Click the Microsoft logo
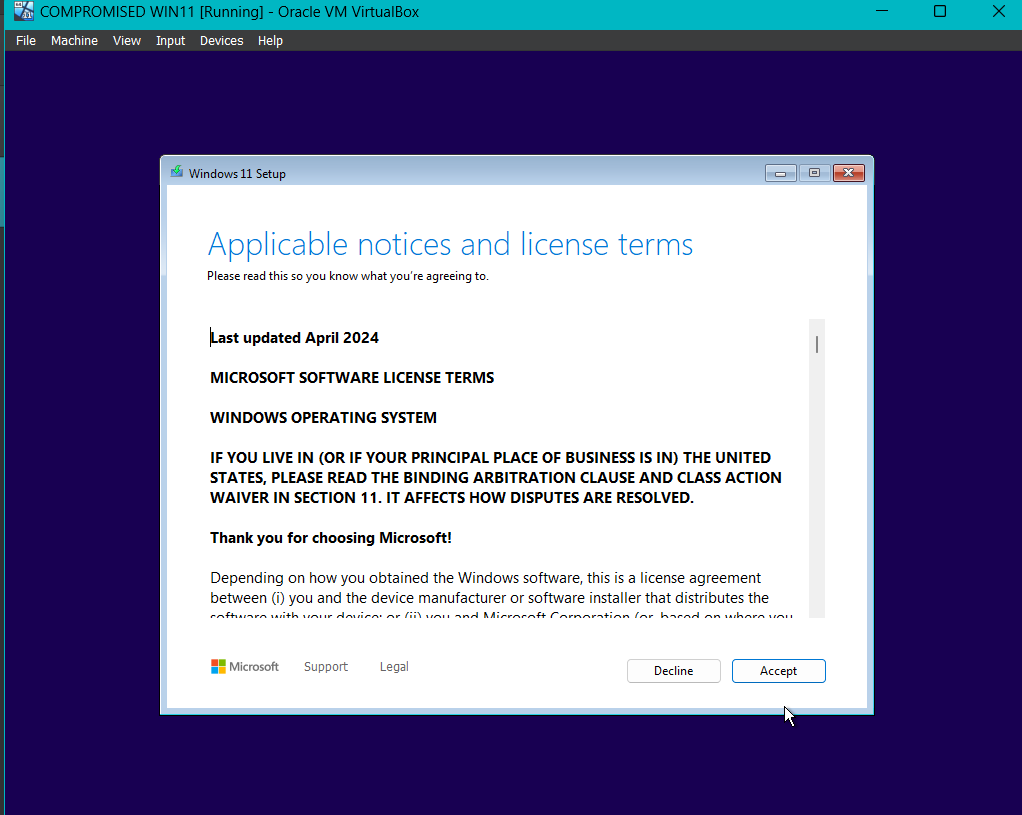This screenshot has height=815, width=1022. (244, 666)
